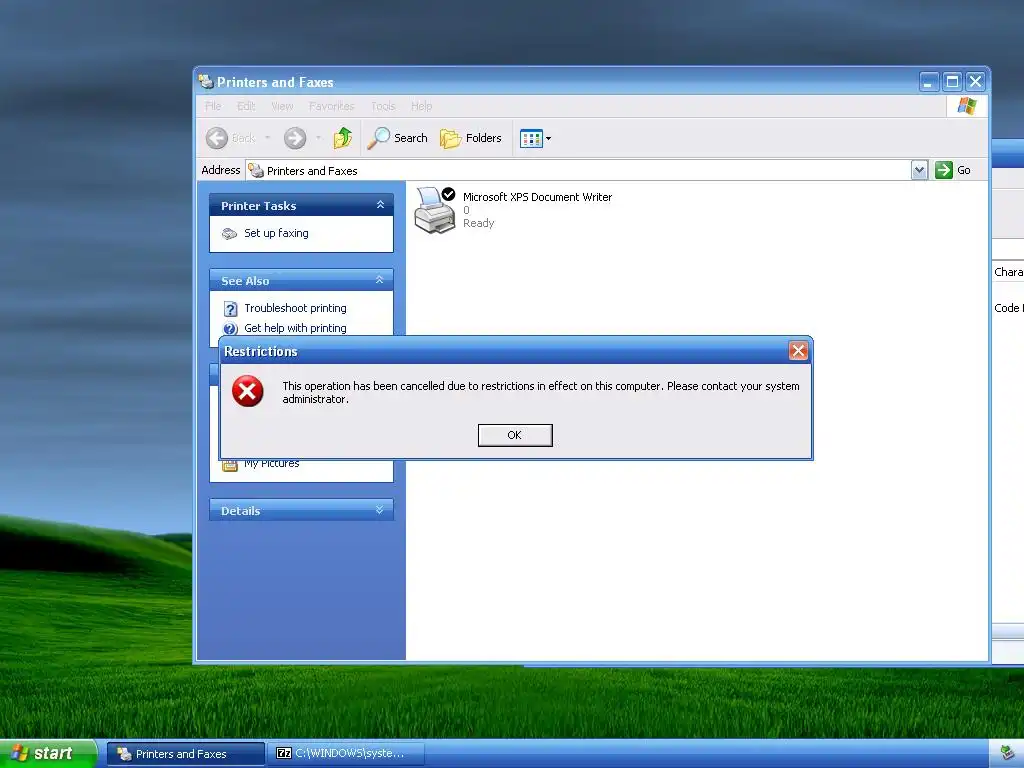Click the system tray icon

click(x=1008, y=754)
